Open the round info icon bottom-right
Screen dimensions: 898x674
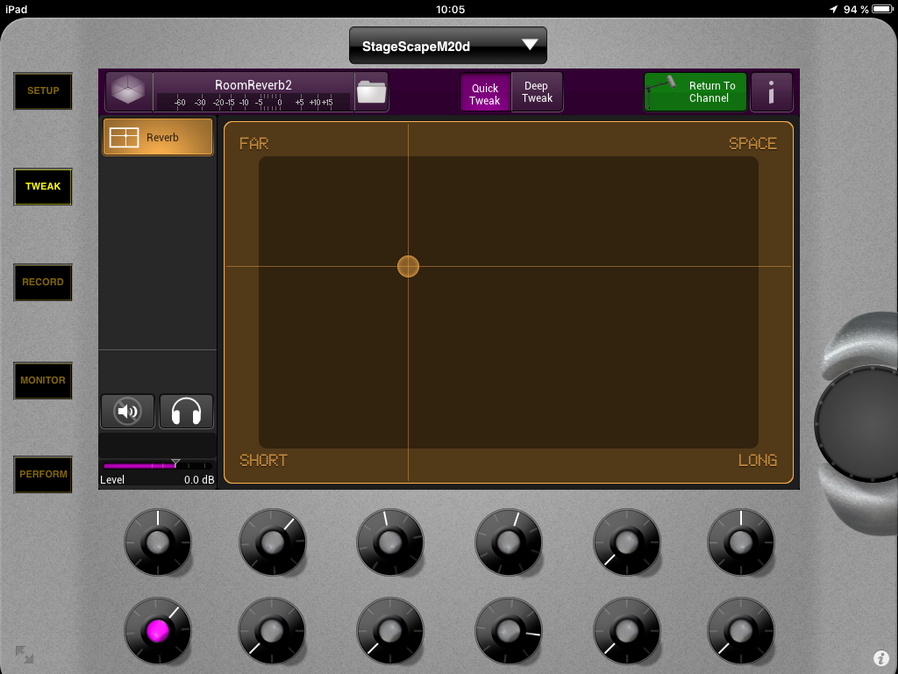[x=881, y=658]
